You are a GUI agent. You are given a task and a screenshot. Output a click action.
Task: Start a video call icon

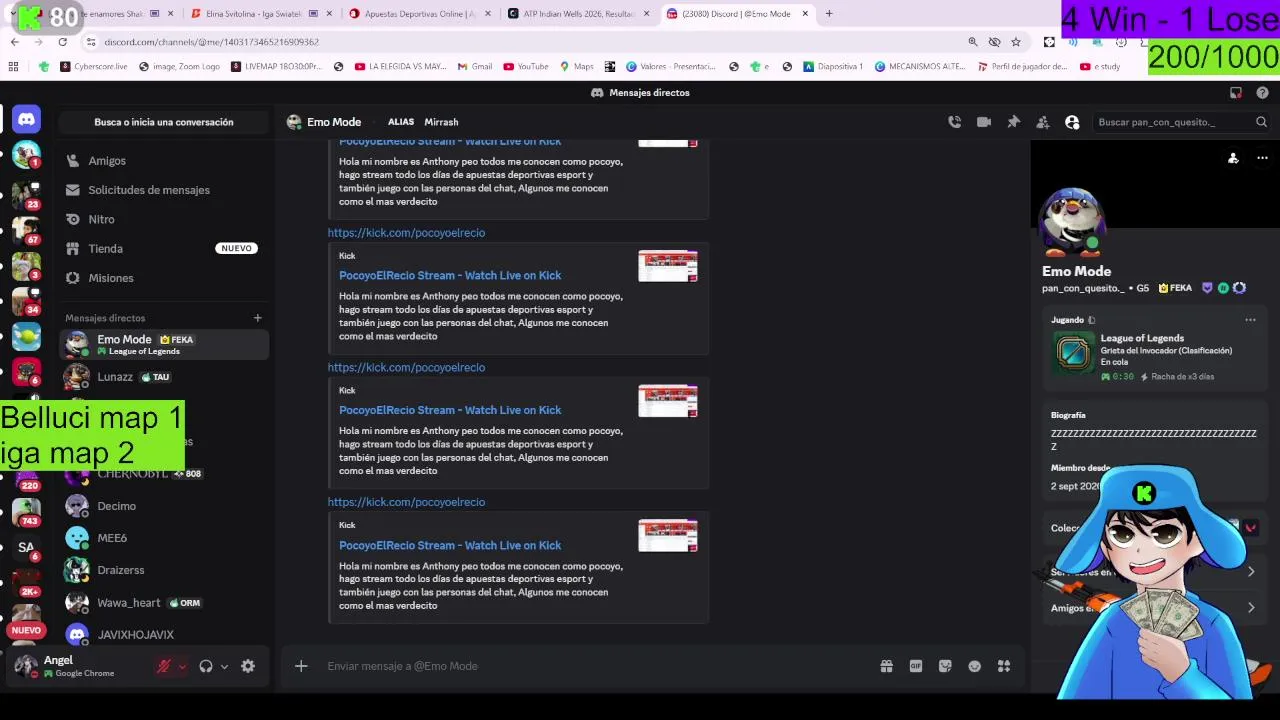(984, 122)
